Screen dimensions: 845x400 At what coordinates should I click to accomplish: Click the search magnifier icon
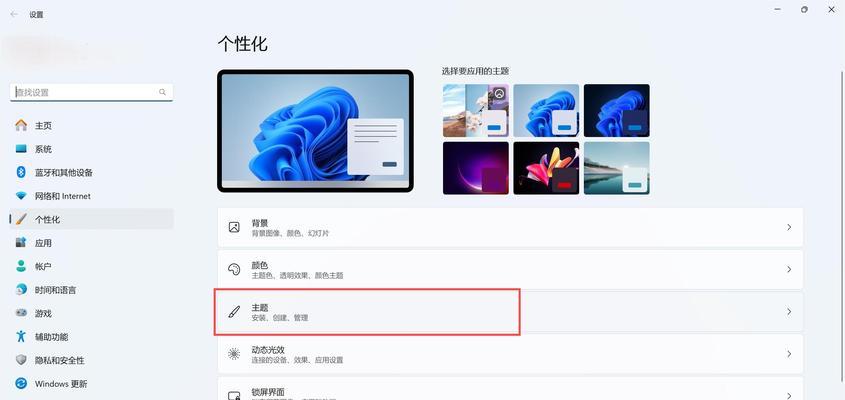(x=162, y=92)
